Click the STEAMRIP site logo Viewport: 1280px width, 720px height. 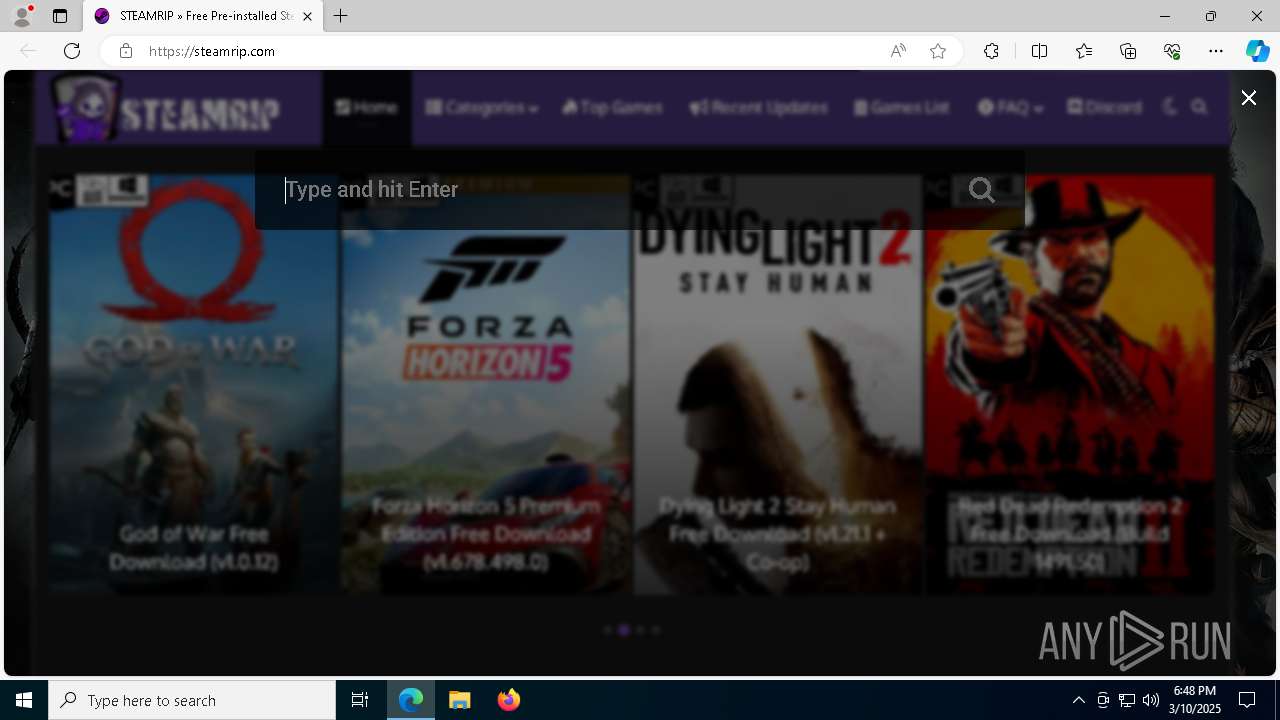[168, 108]
